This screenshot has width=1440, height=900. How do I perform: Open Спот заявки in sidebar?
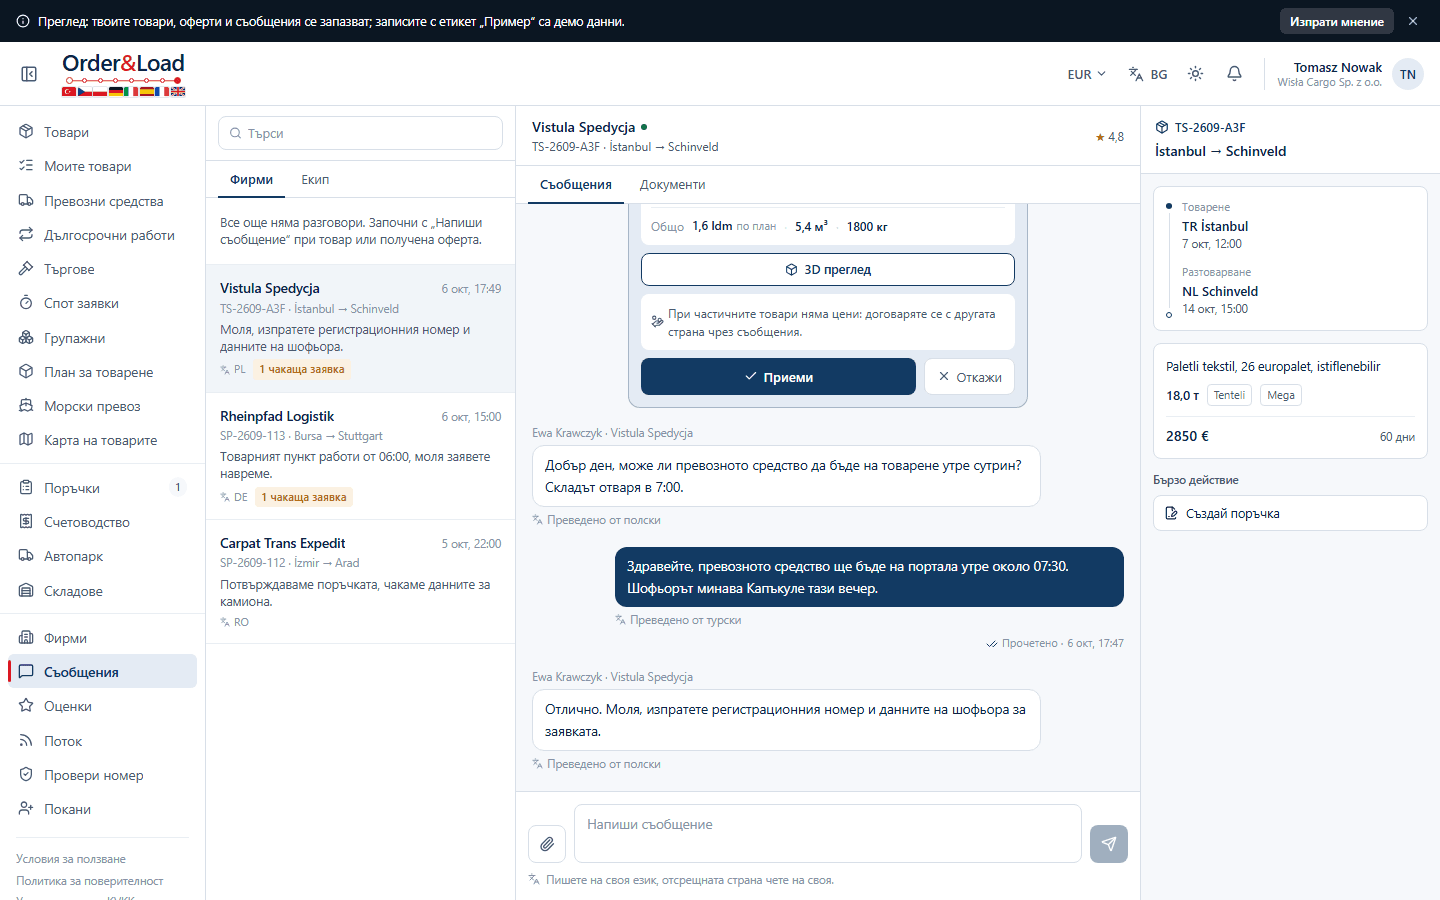[x=102, y=303]
